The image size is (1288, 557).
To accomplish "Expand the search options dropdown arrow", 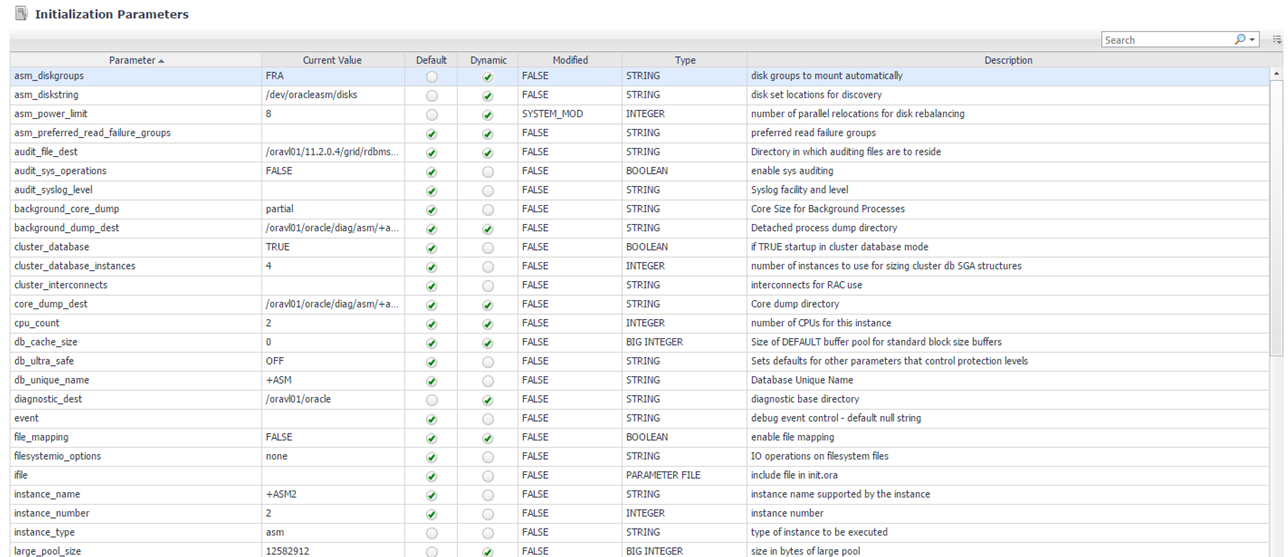I will [x=1252, y=40].
